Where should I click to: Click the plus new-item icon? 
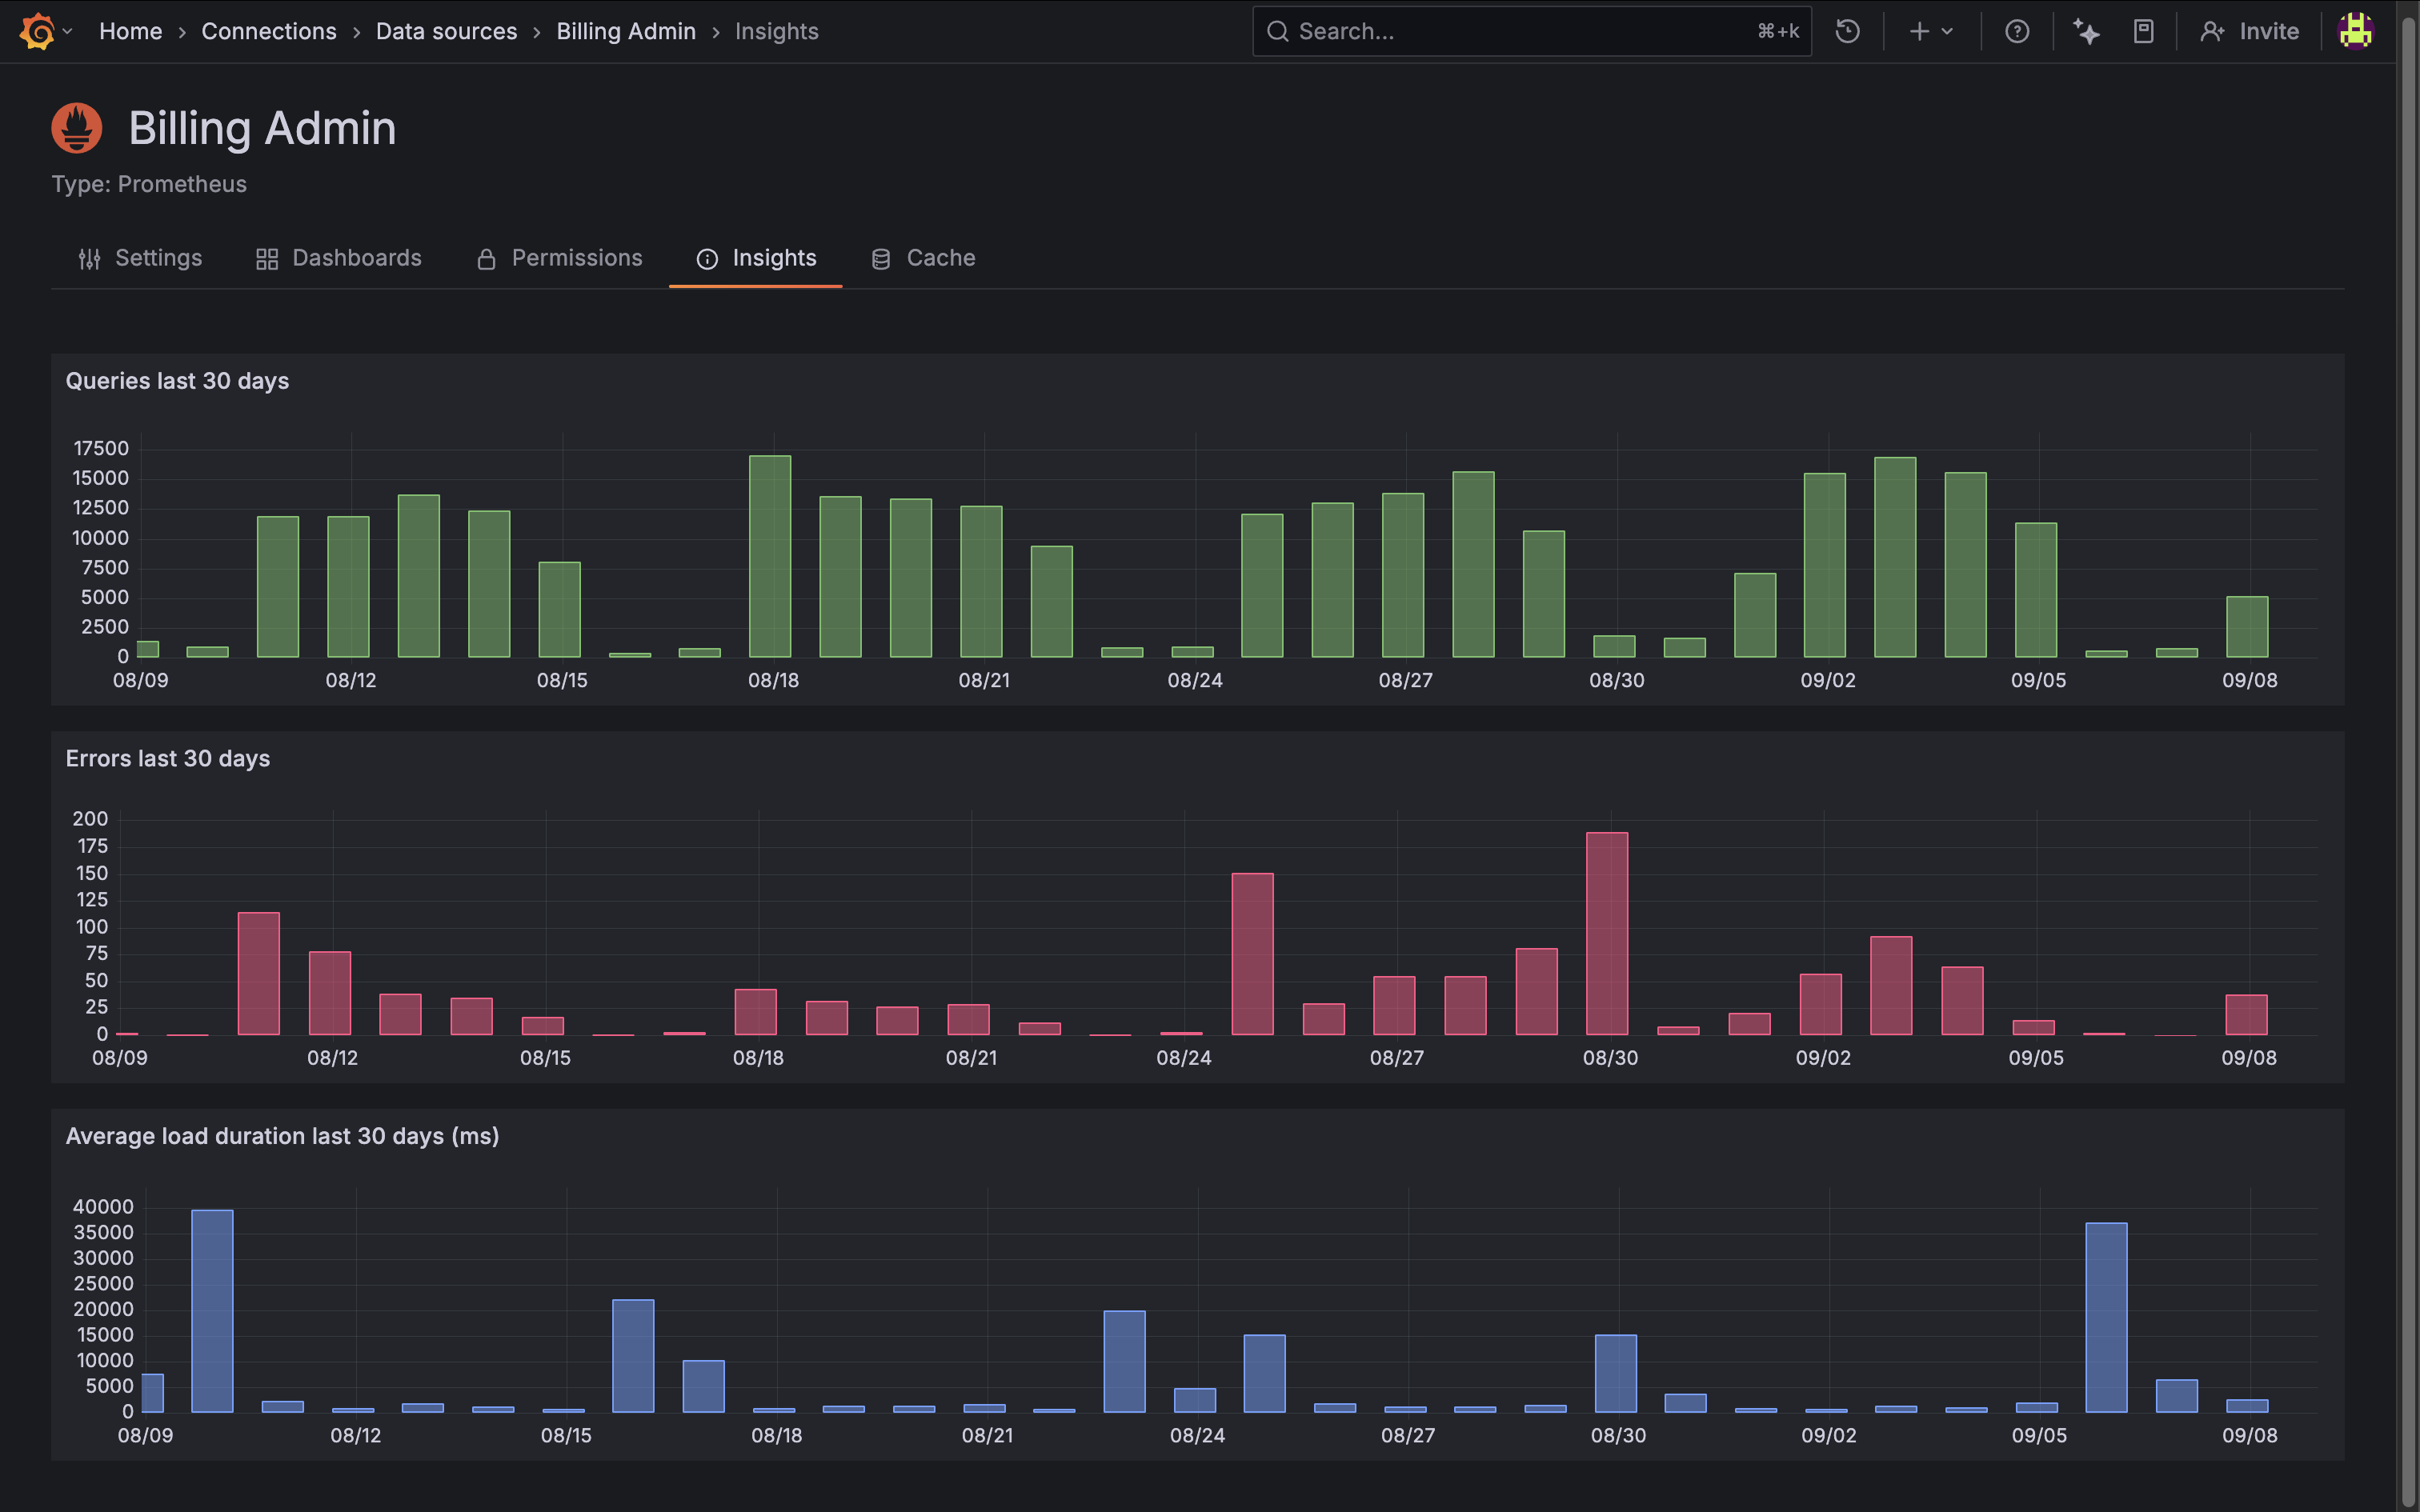pos(1918,31)
